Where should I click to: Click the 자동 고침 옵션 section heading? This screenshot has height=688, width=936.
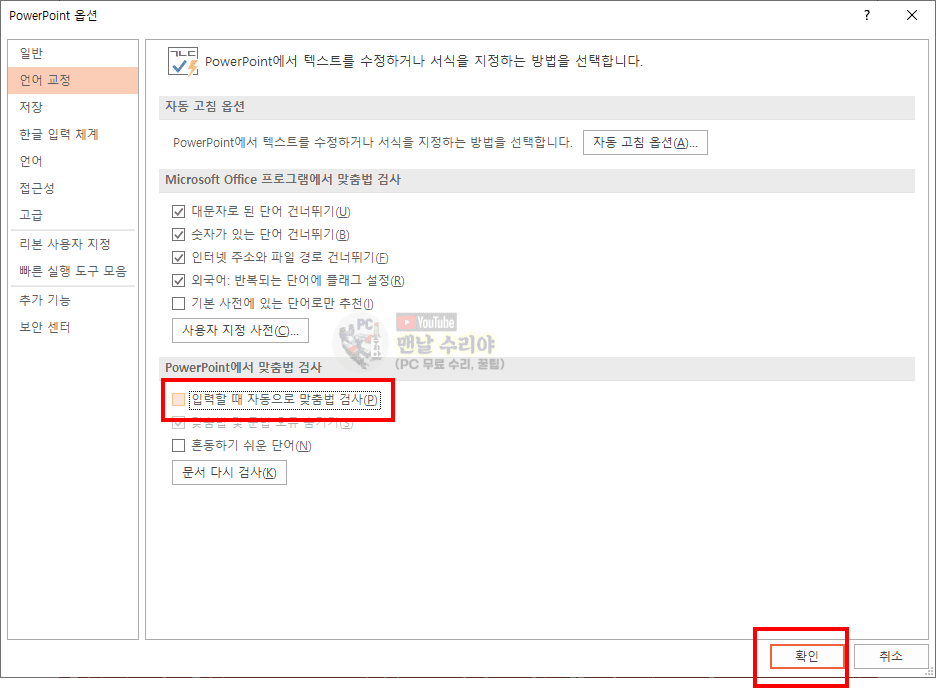click(205, 107)
